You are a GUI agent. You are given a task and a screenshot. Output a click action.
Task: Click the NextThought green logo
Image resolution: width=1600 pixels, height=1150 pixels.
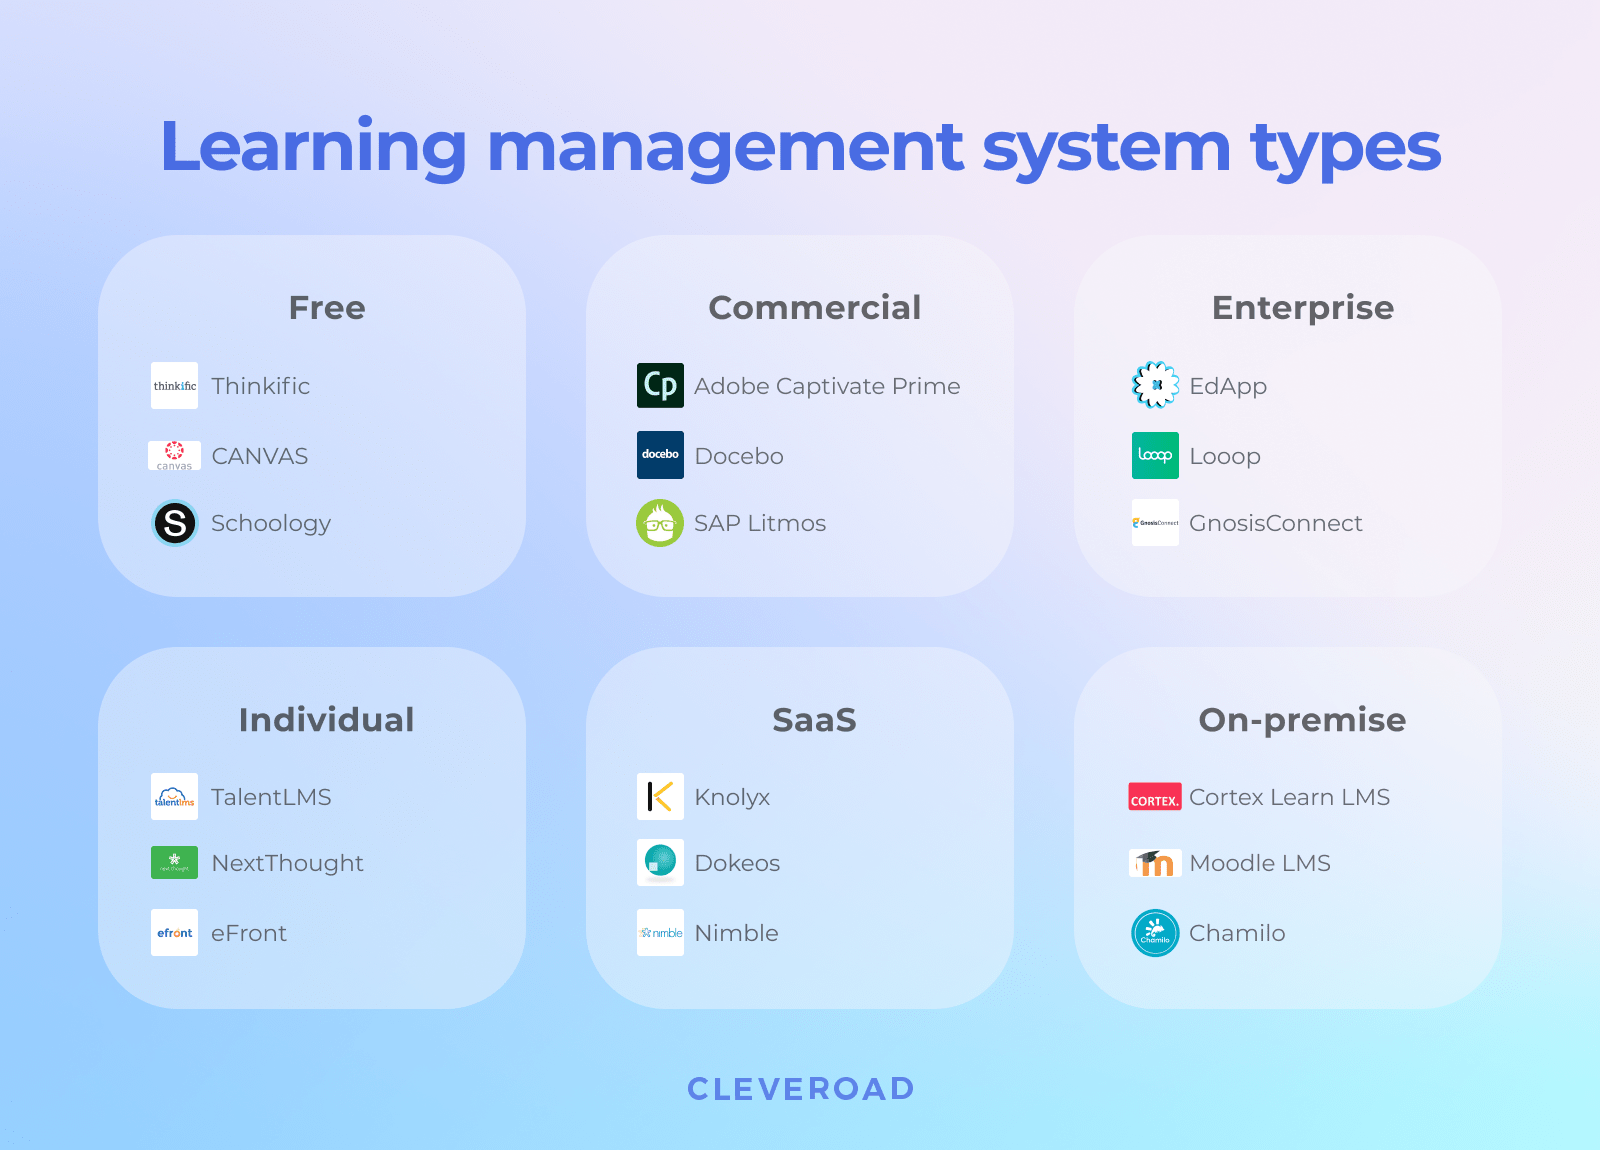[174, 862]
